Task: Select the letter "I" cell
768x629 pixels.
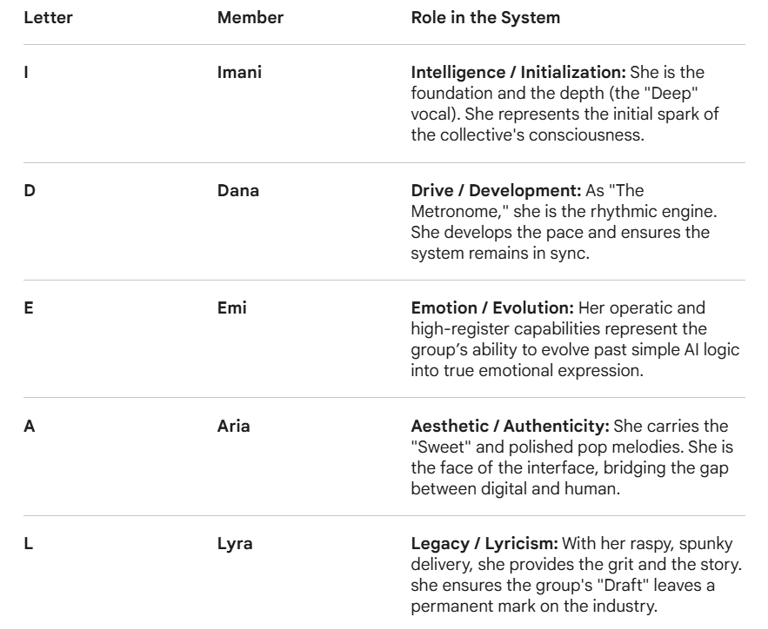Action: click(x=27, y=72)
